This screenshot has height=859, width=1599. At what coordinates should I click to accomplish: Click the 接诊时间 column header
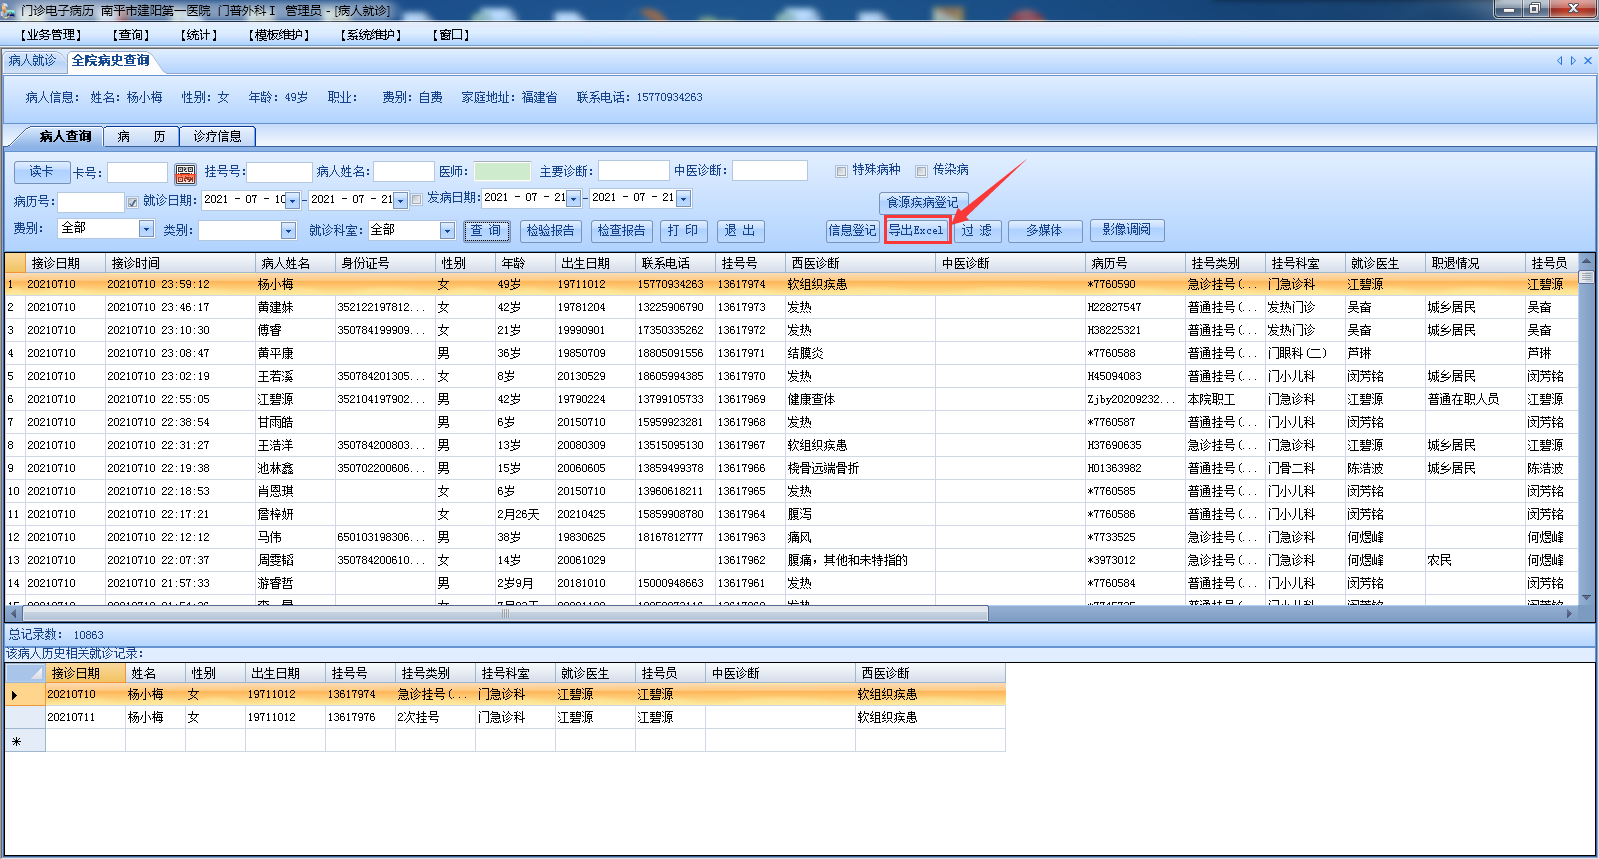pos(180,264)
